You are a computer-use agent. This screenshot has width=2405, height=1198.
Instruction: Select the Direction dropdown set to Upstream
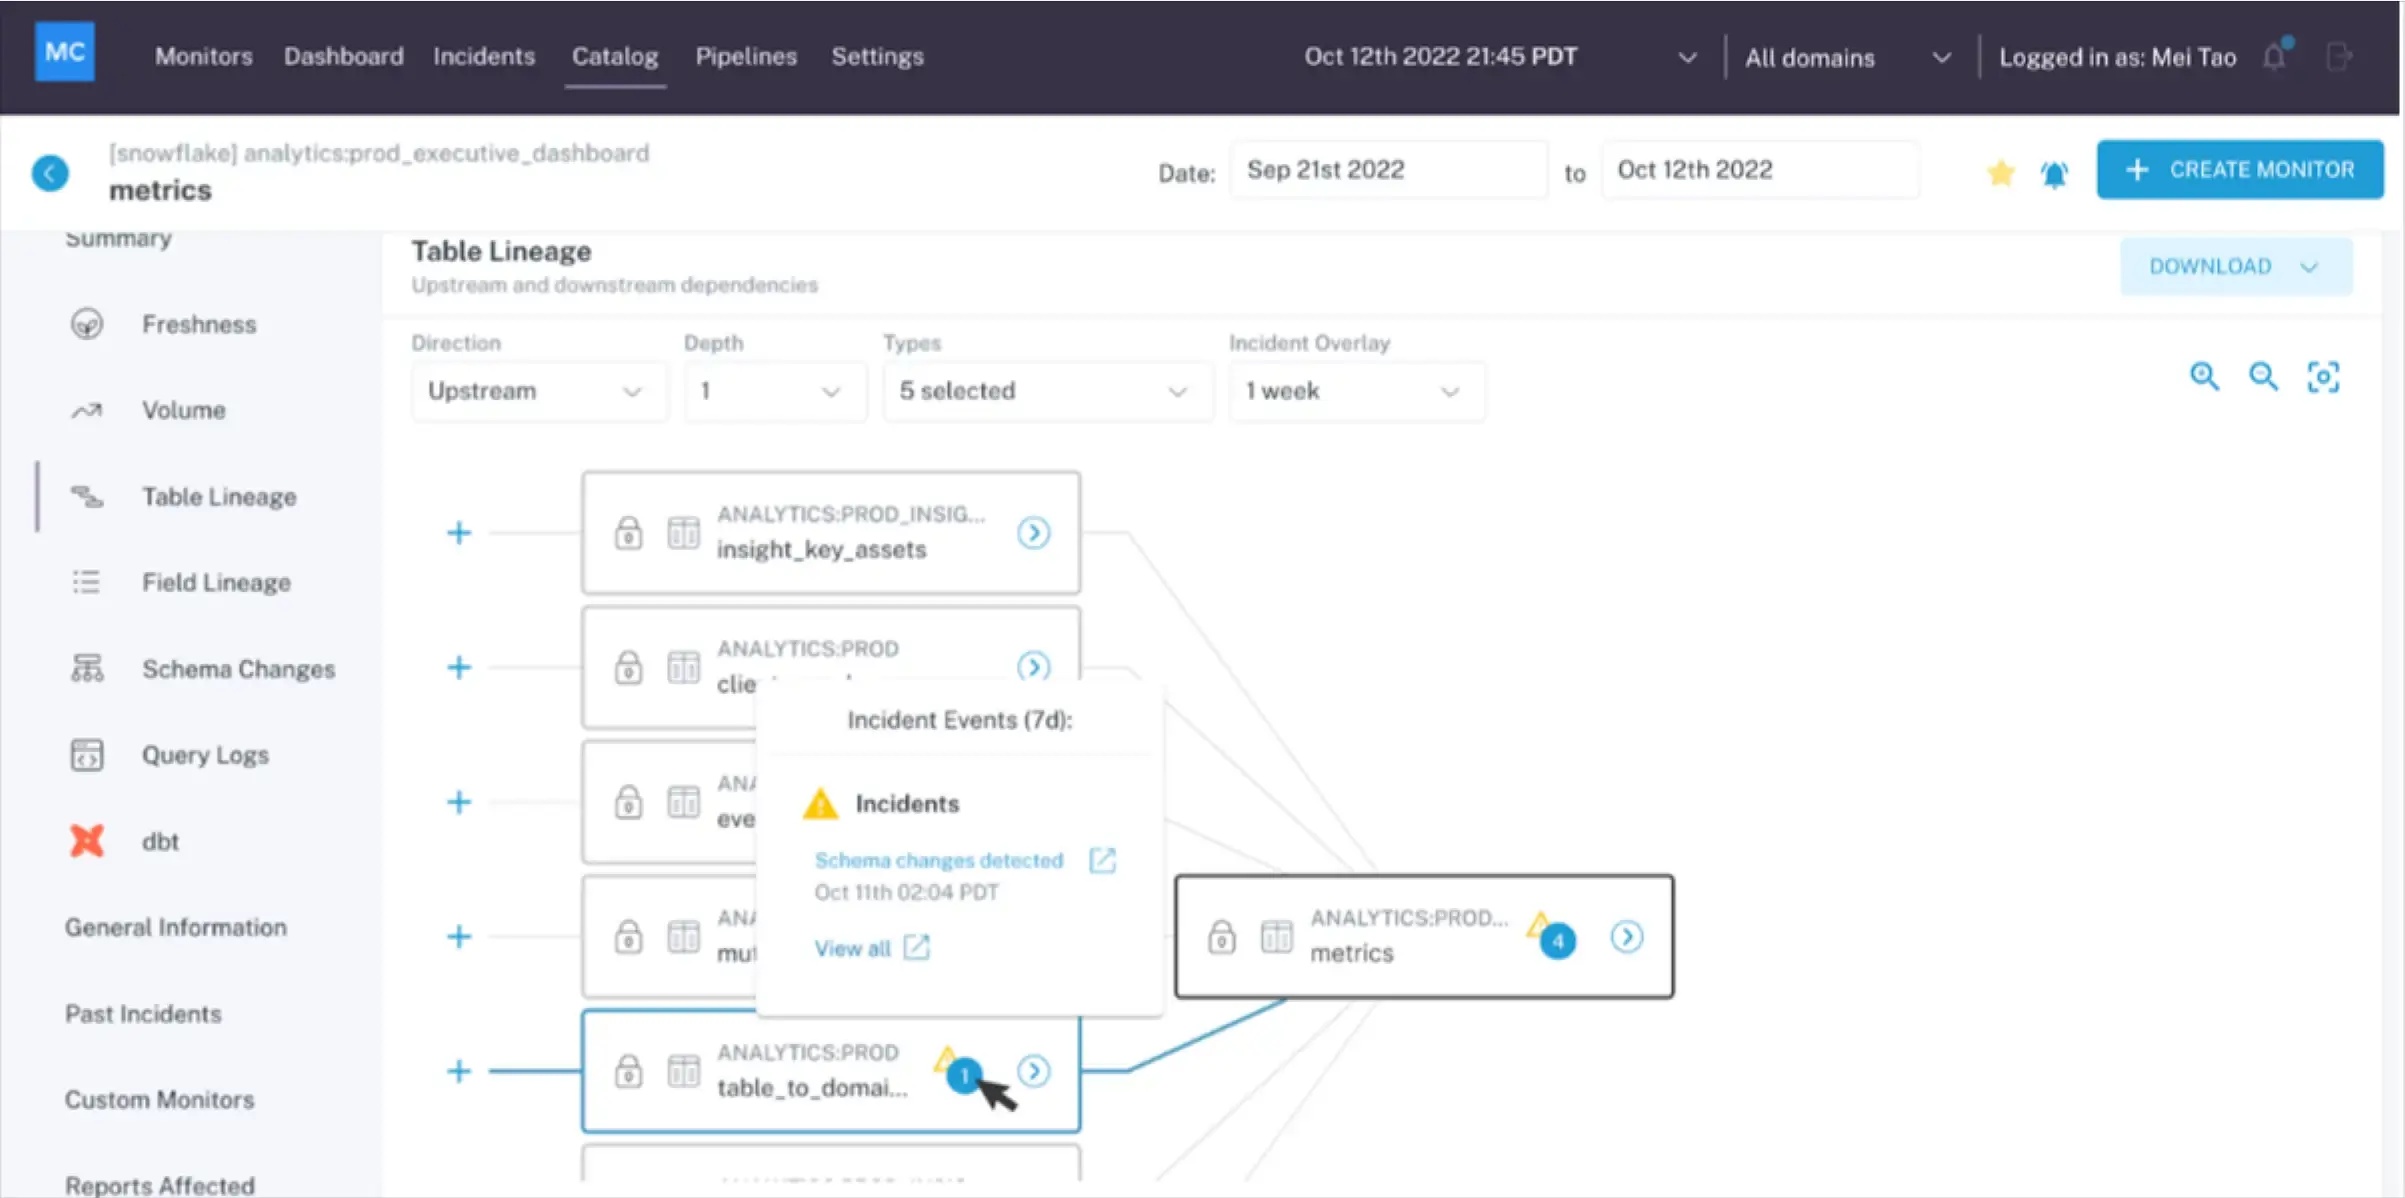(531, 391)
